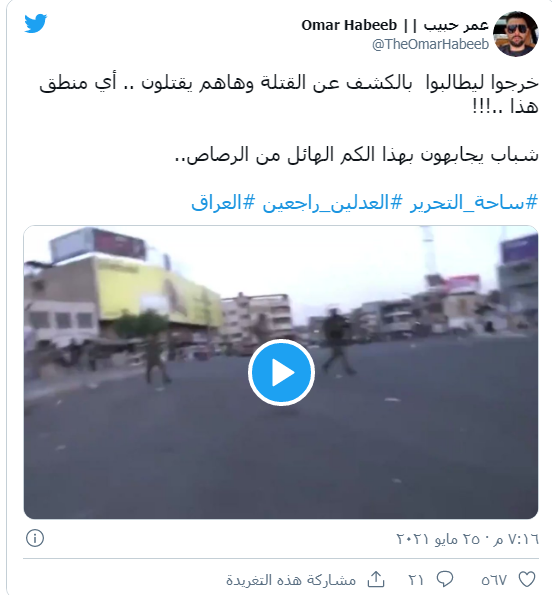Click the tweet text starting with خرجوا ليطالبوا
Viewport: 552px width, 595px height.
pyautogui.click(x=289, y=94)
